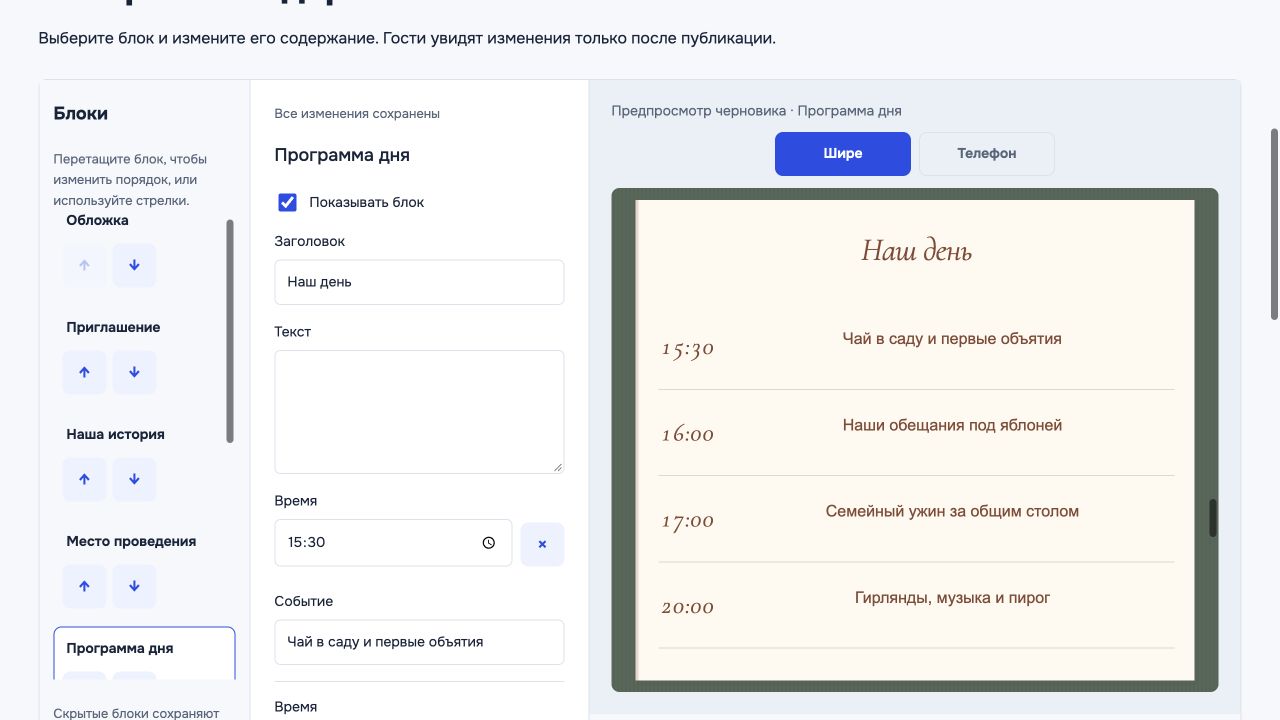Click the 15:30 time in preview
The height and width of the screenshot is (720, 1280).
coord(688,349)
